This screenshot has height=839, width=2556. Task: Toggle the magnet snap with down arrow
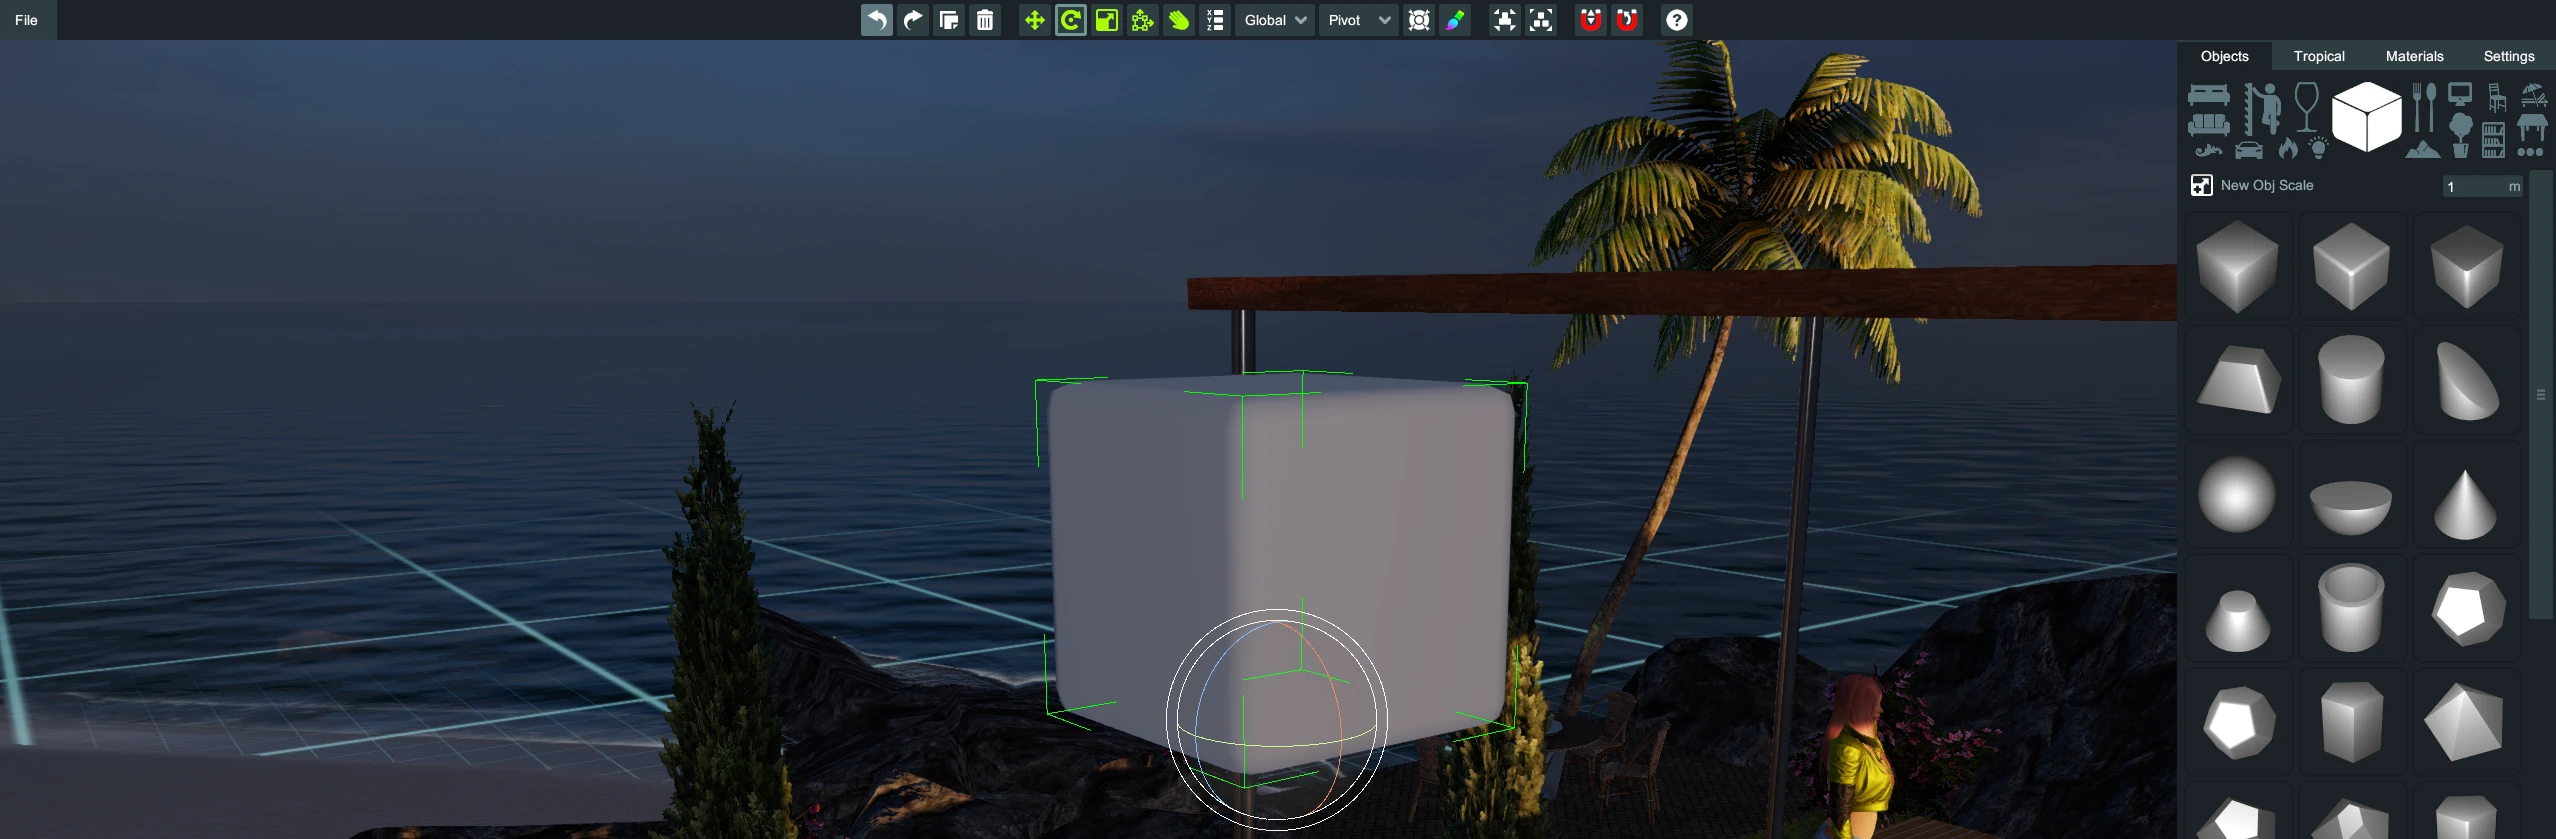[x=1590, y=20]
